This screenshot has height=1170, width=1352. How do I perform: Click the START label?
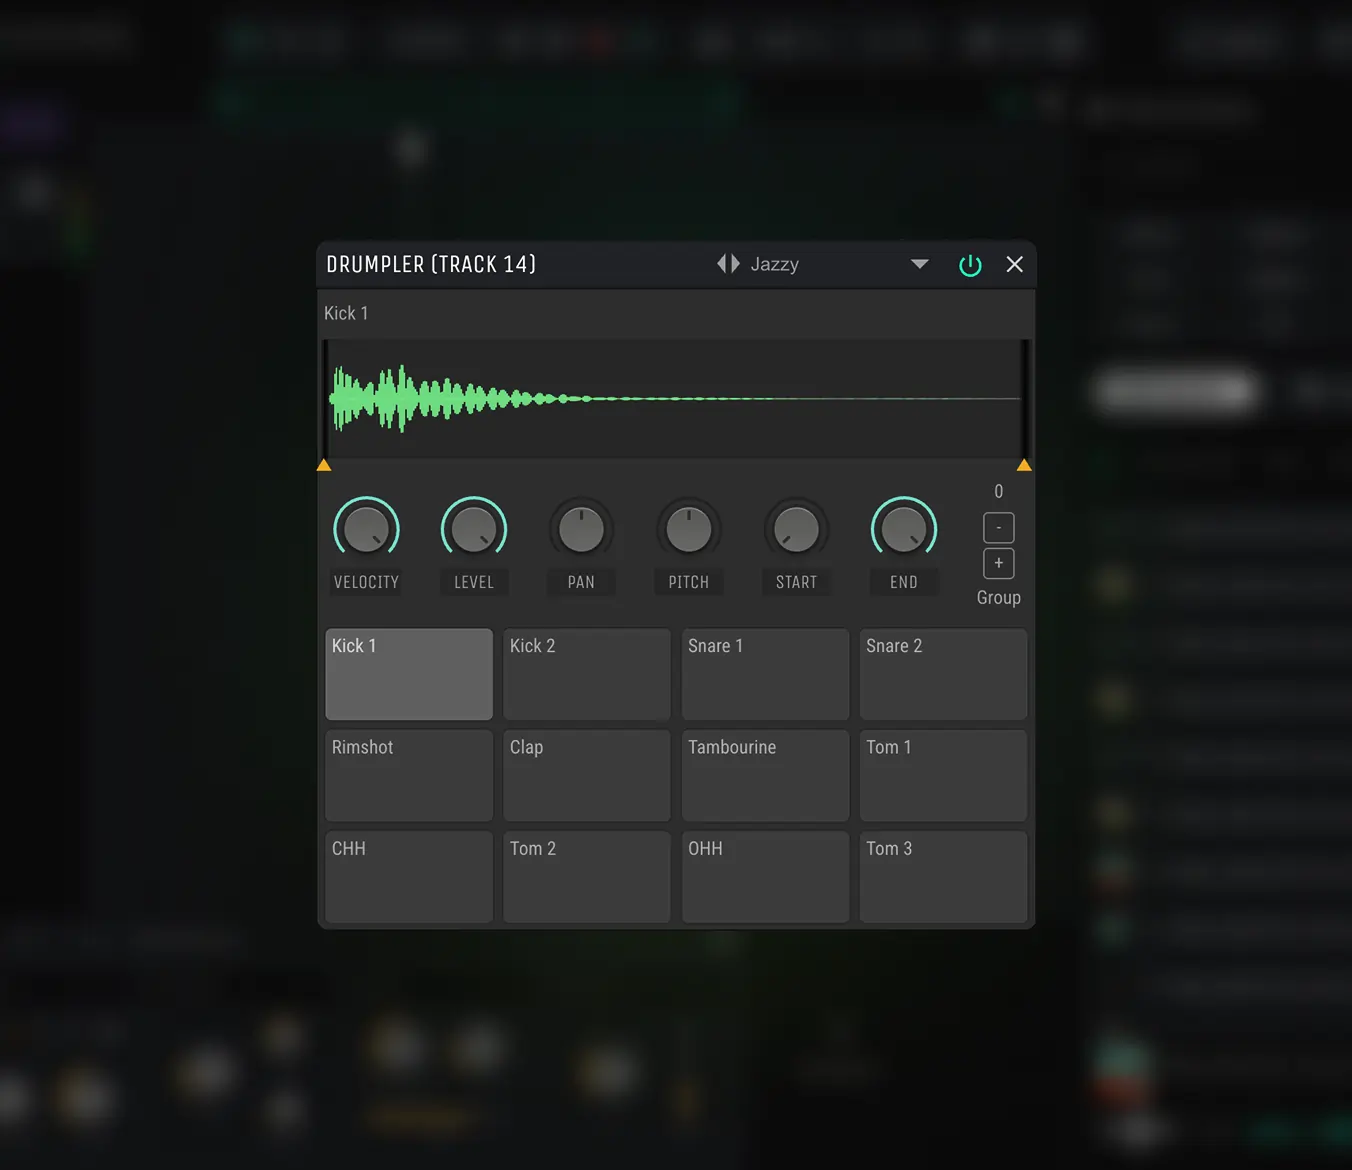[796, 582]
